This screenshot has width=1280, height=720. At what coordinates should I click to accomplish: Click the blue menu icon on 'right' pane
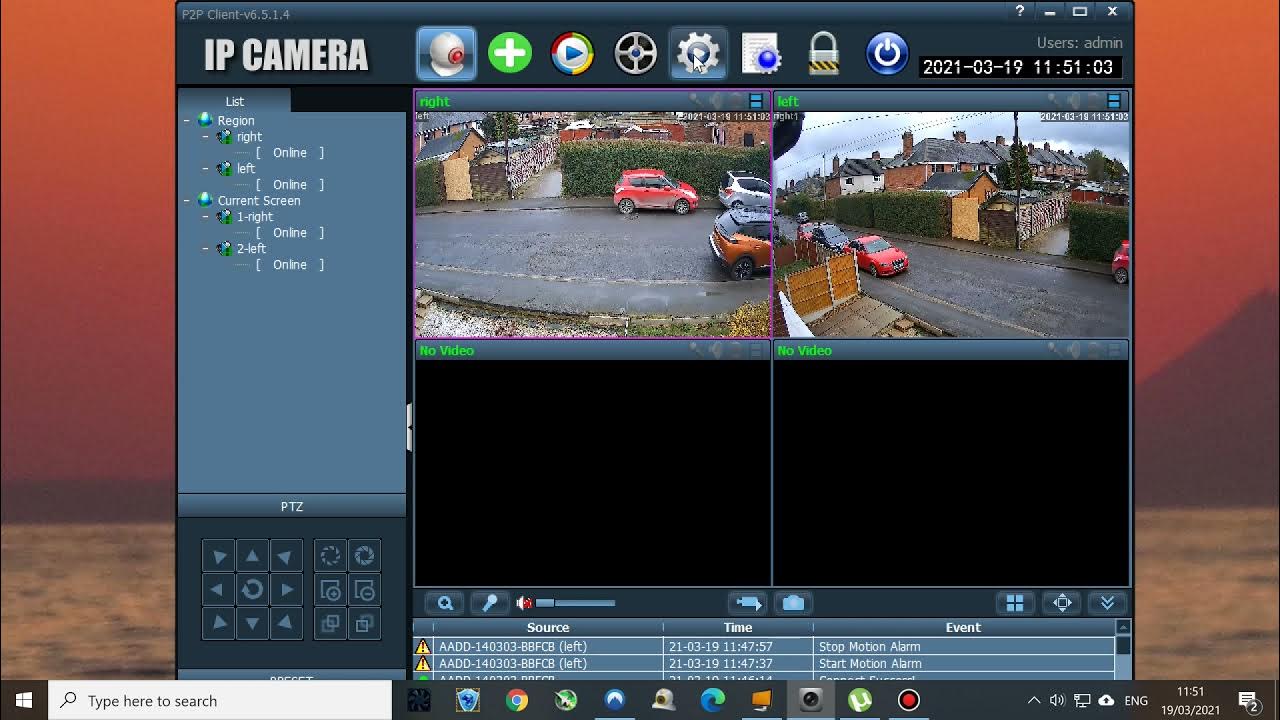[756, 101]
